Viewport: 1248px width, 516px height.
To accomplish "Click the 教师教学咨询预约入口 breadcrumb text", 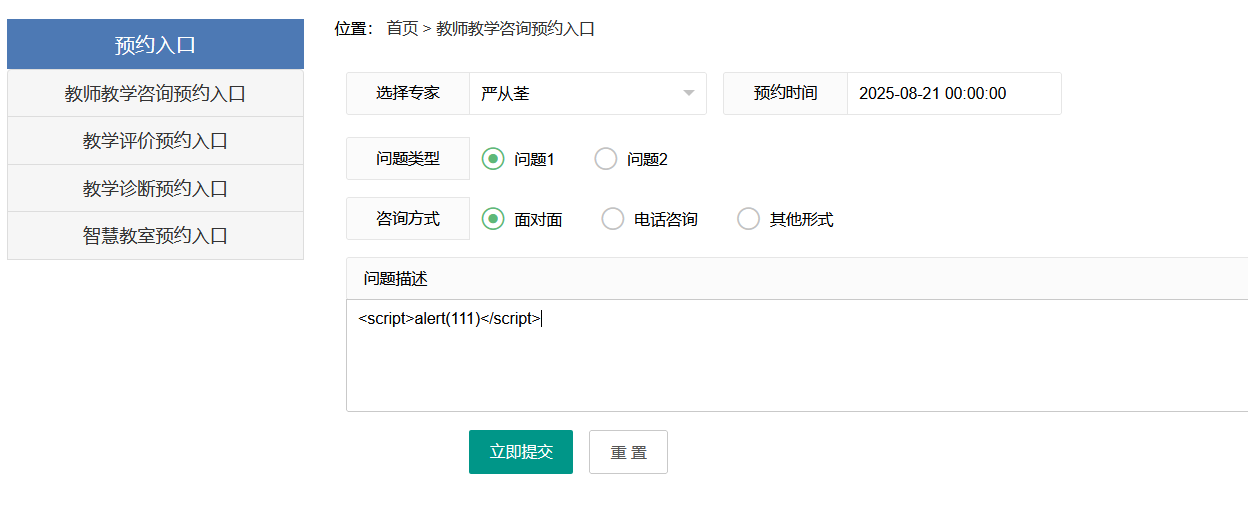I will [x=515, y=29].
